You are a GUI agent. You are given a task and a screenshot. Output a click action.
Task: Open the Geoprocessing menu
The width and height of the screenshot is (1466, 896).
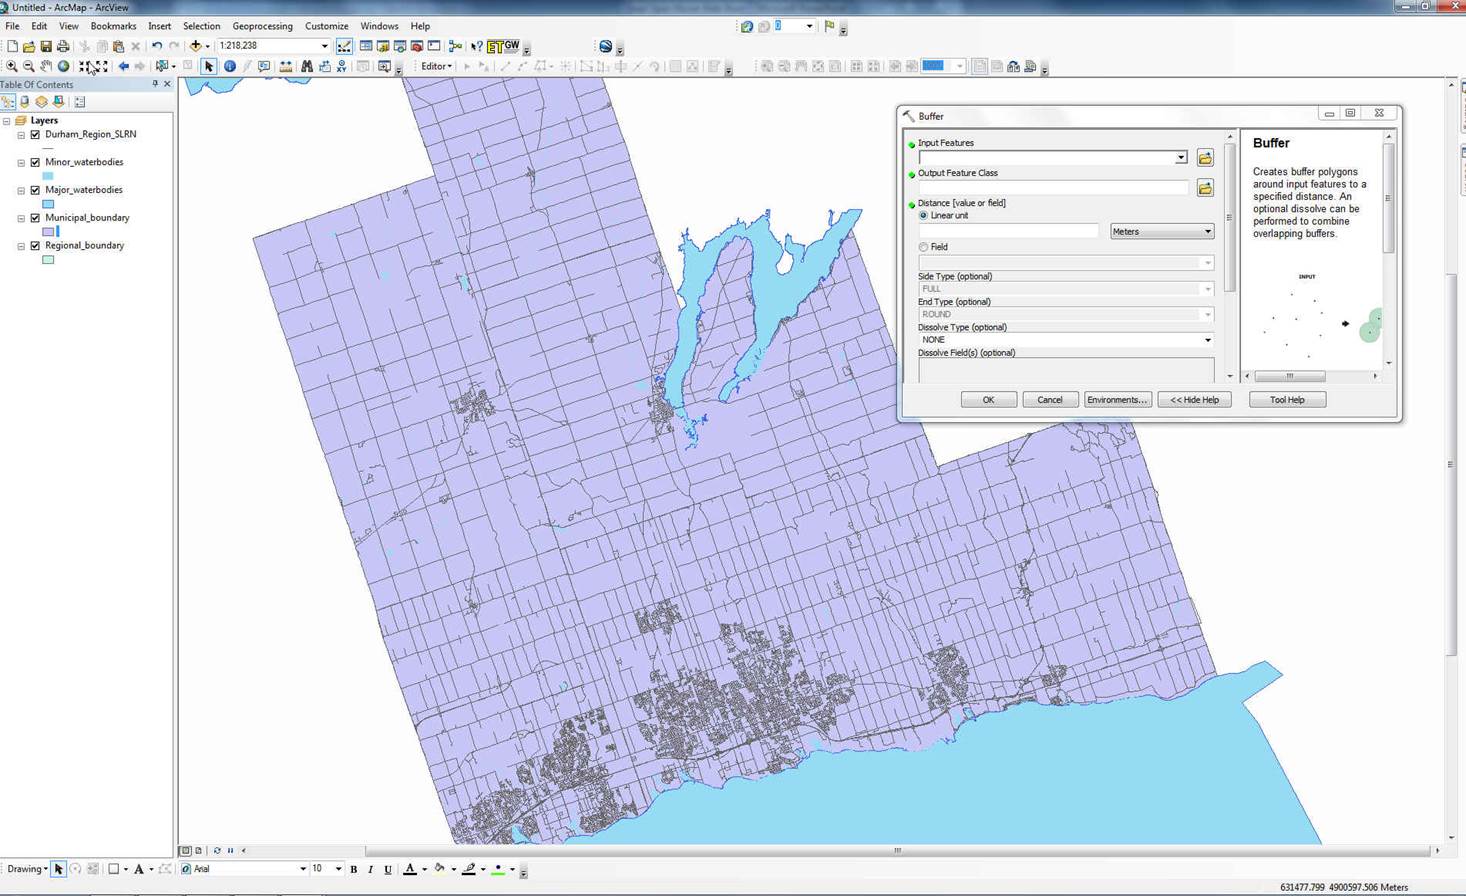(x=262, y=26)
